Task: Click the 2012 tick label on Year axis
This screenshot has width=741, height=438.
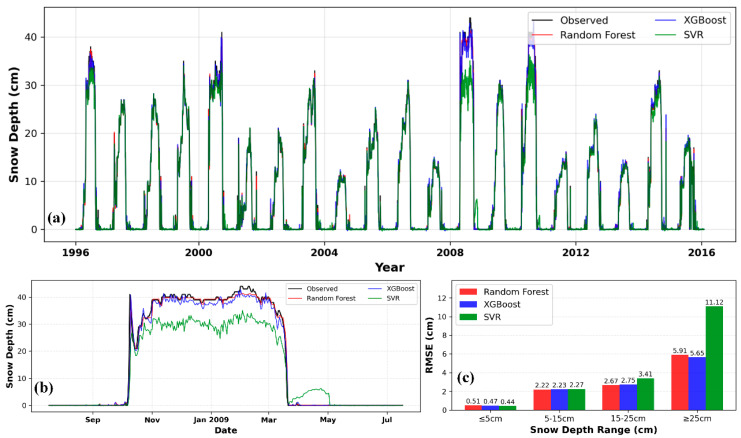Action: 576,252
